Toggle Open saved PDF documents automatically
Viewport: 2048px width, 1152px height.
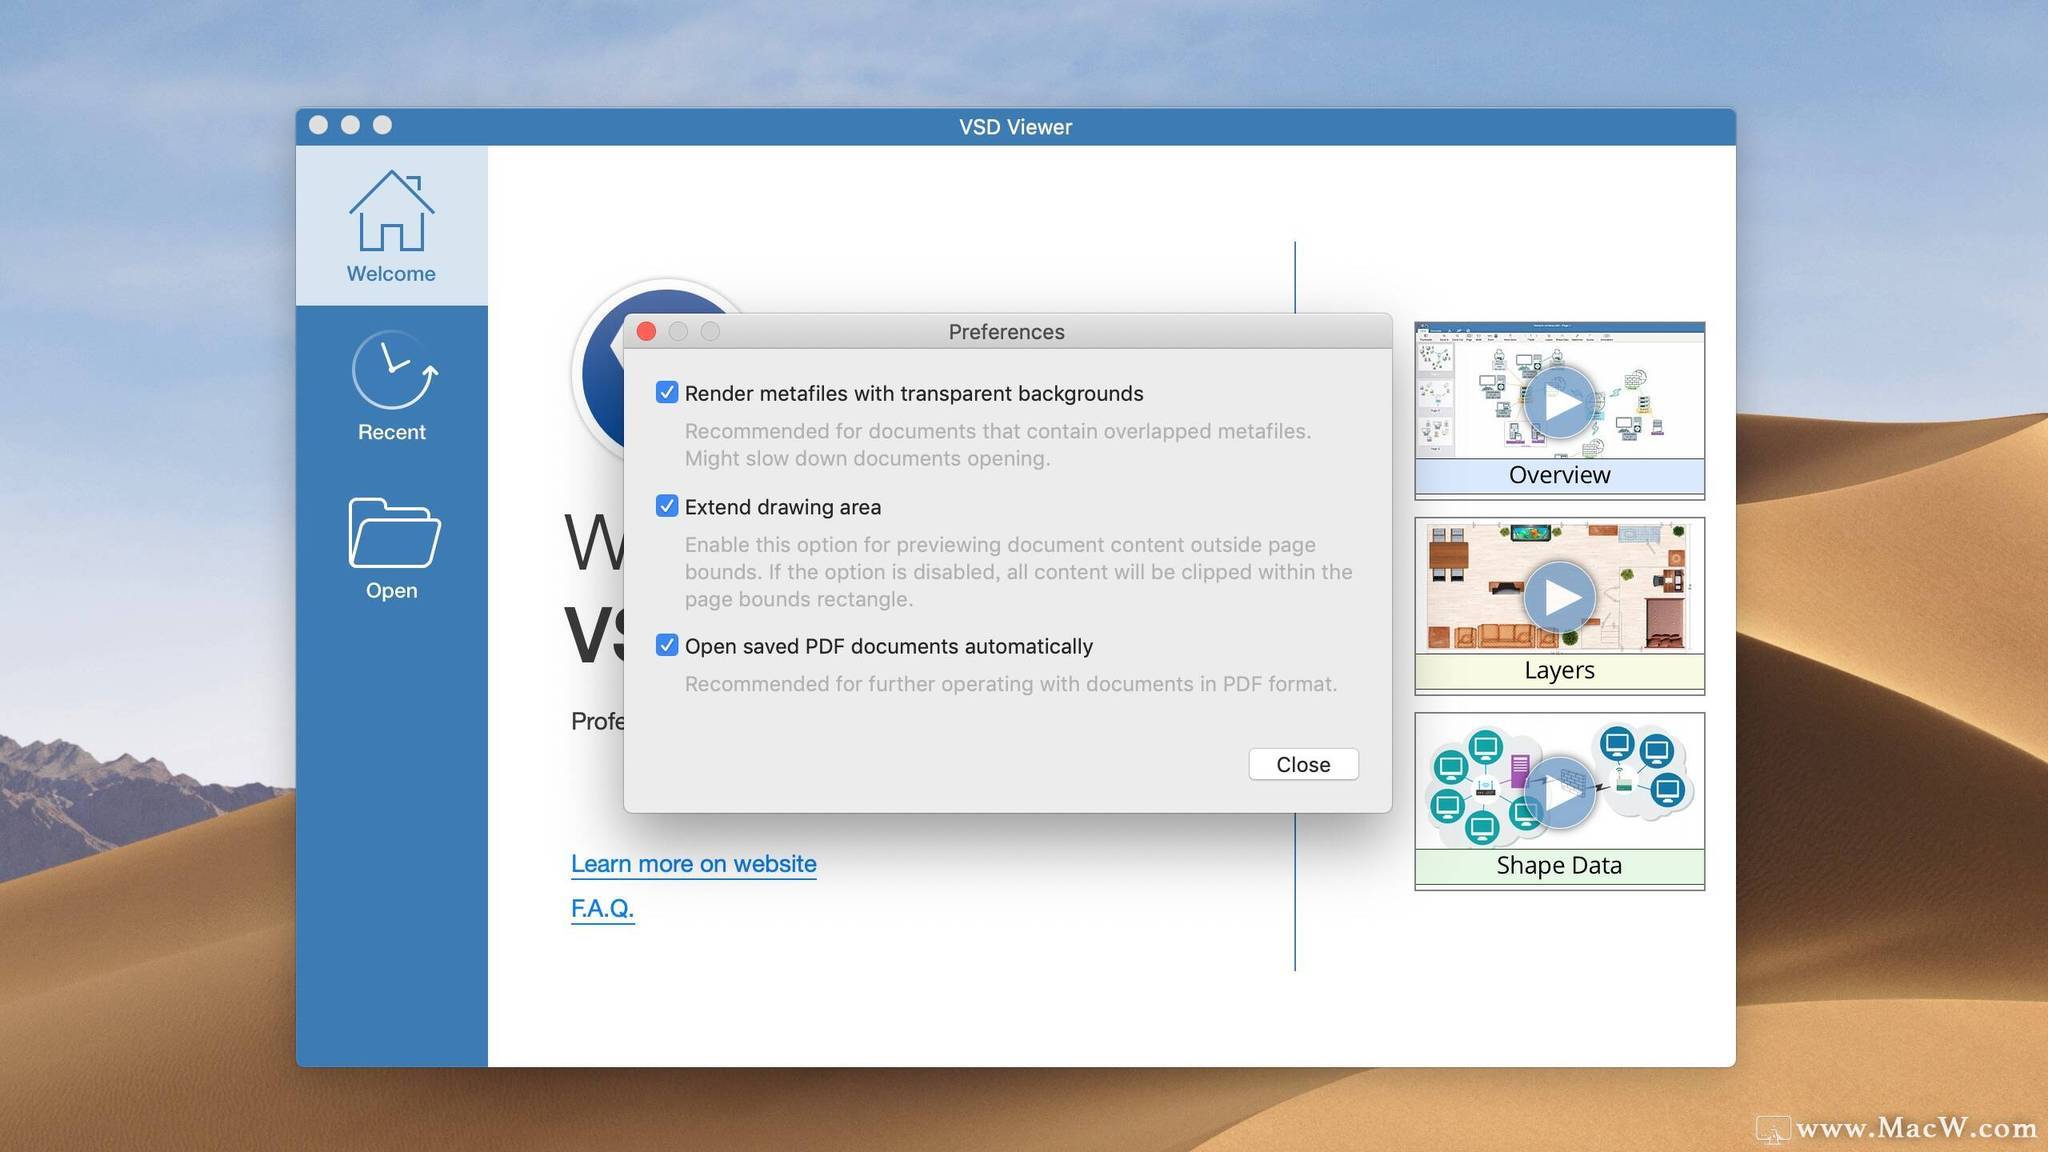(x=667, y=645)
